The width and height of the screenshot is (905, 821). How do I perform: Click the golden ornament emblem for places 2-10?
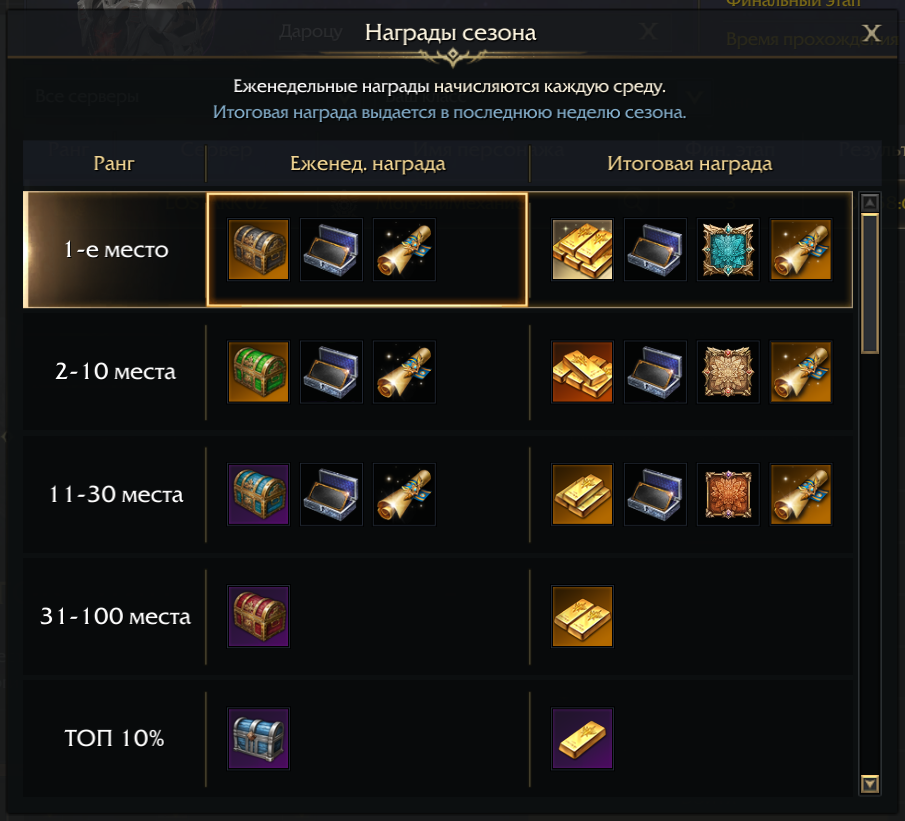tap(727, 372)
